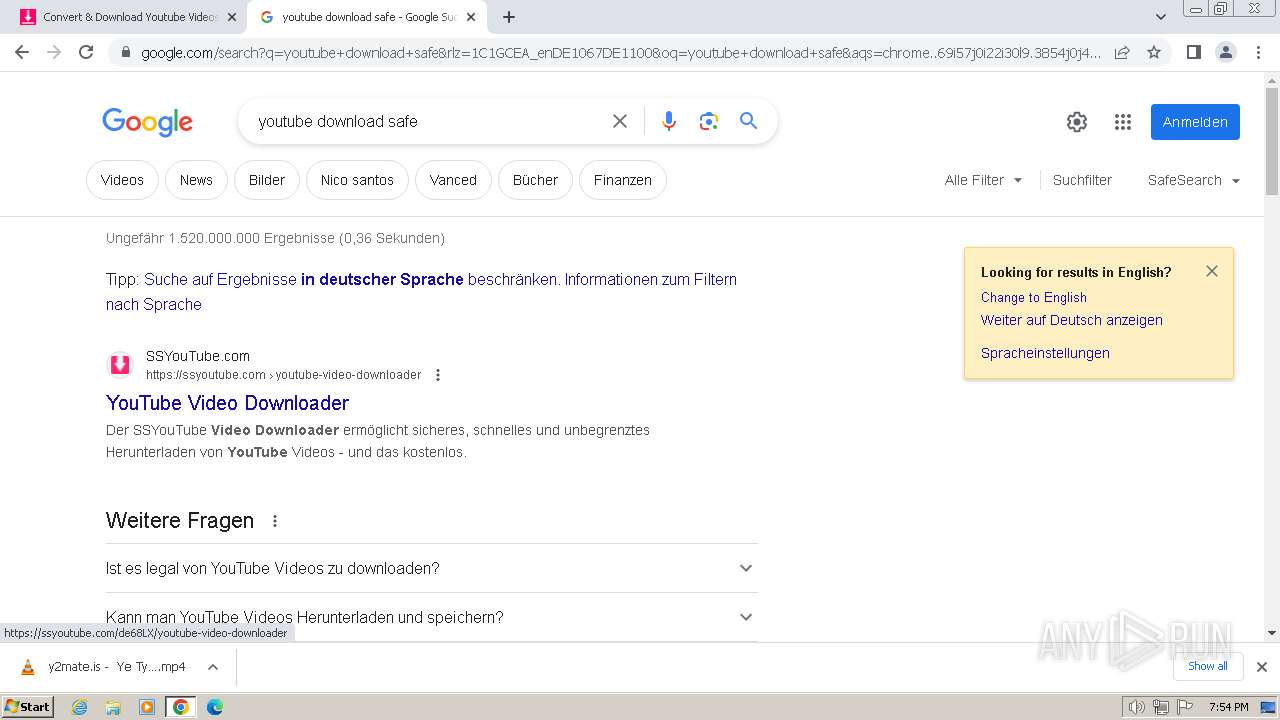Open SafeSearch dropdown
Image resolution: width=1280 pixels, height=720 pixels.
coord(1194,180)
